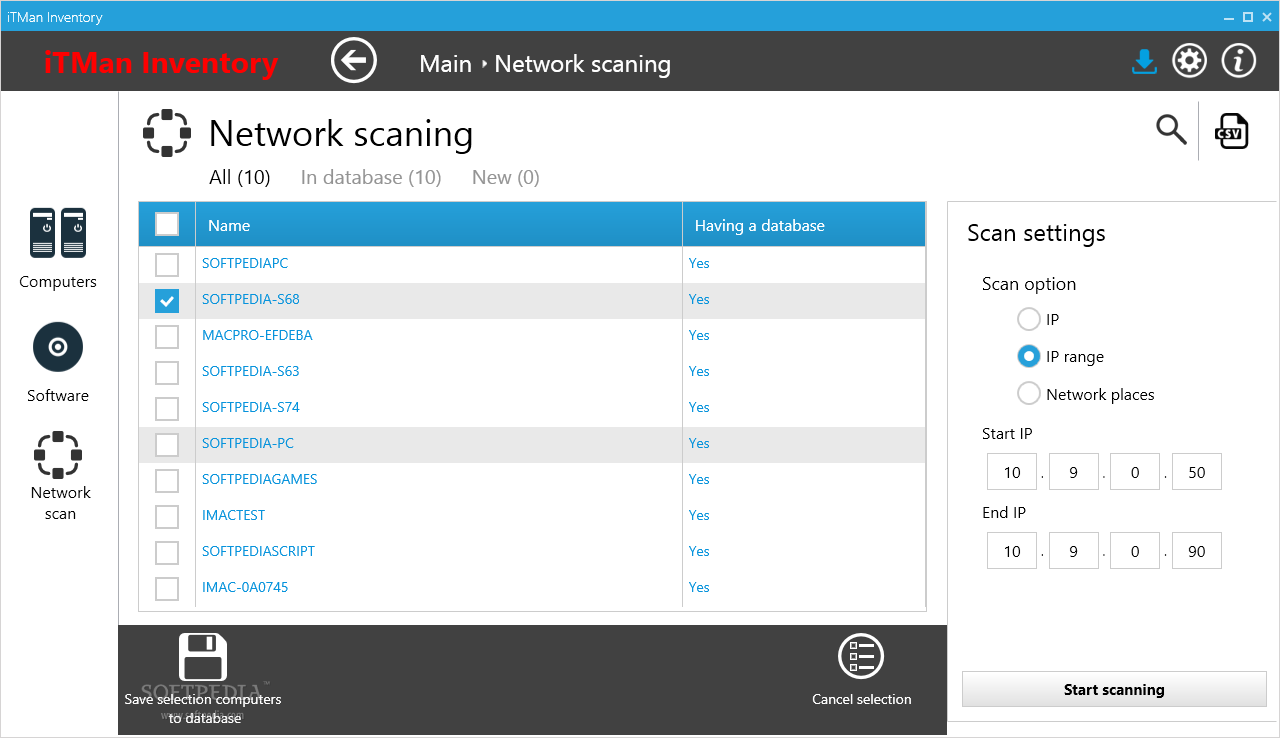Save selection computers to database
The width and height of the screenshot is (1280, 738).
pos(203,680)
